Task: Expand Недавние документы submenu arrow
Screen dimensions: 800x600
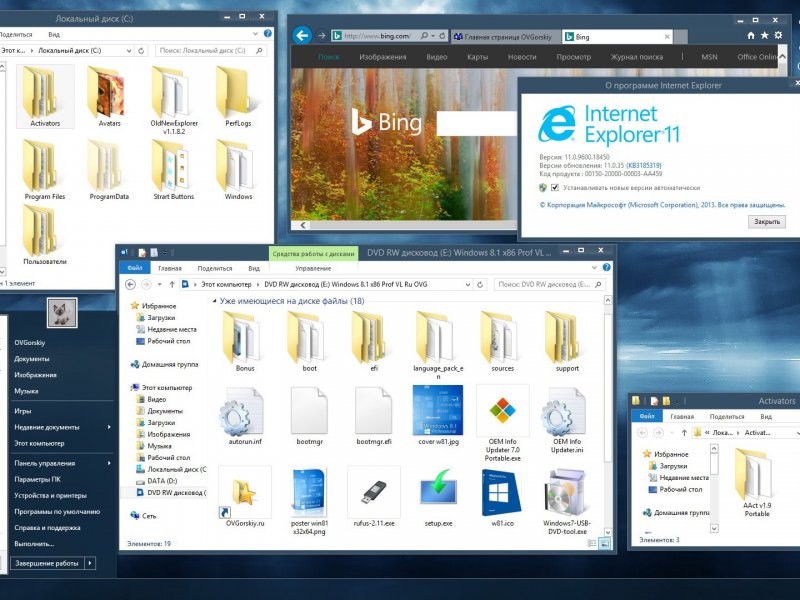Action: [x=109, y=427]
